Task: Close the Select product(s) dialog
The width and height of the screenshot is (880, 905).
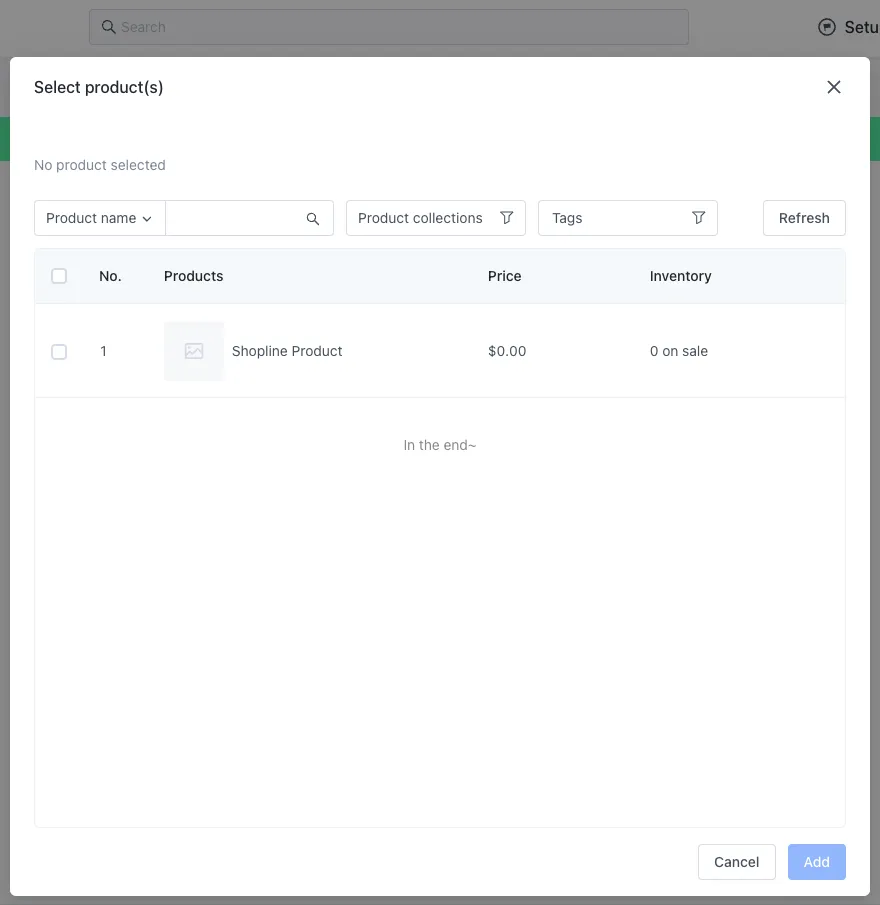Action: pyautogui.click(x=834, y=87)
